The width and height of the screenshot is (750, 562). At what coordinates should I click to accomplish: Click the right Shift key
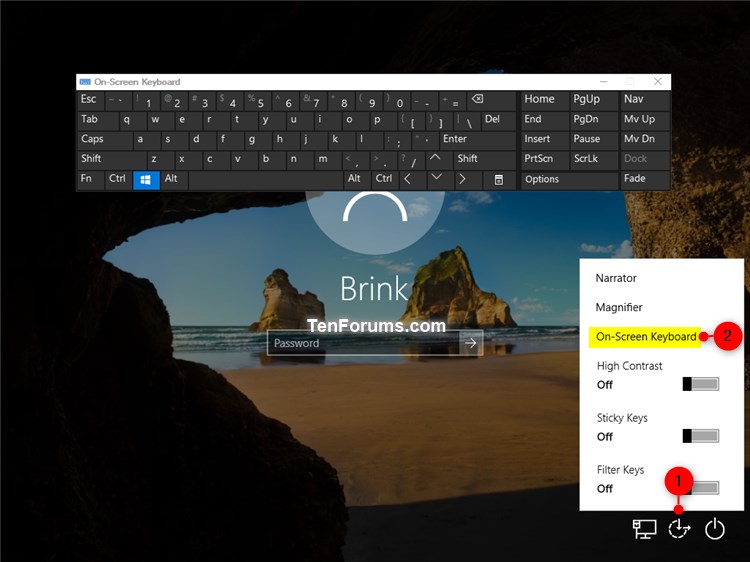[x=485, y=160]
